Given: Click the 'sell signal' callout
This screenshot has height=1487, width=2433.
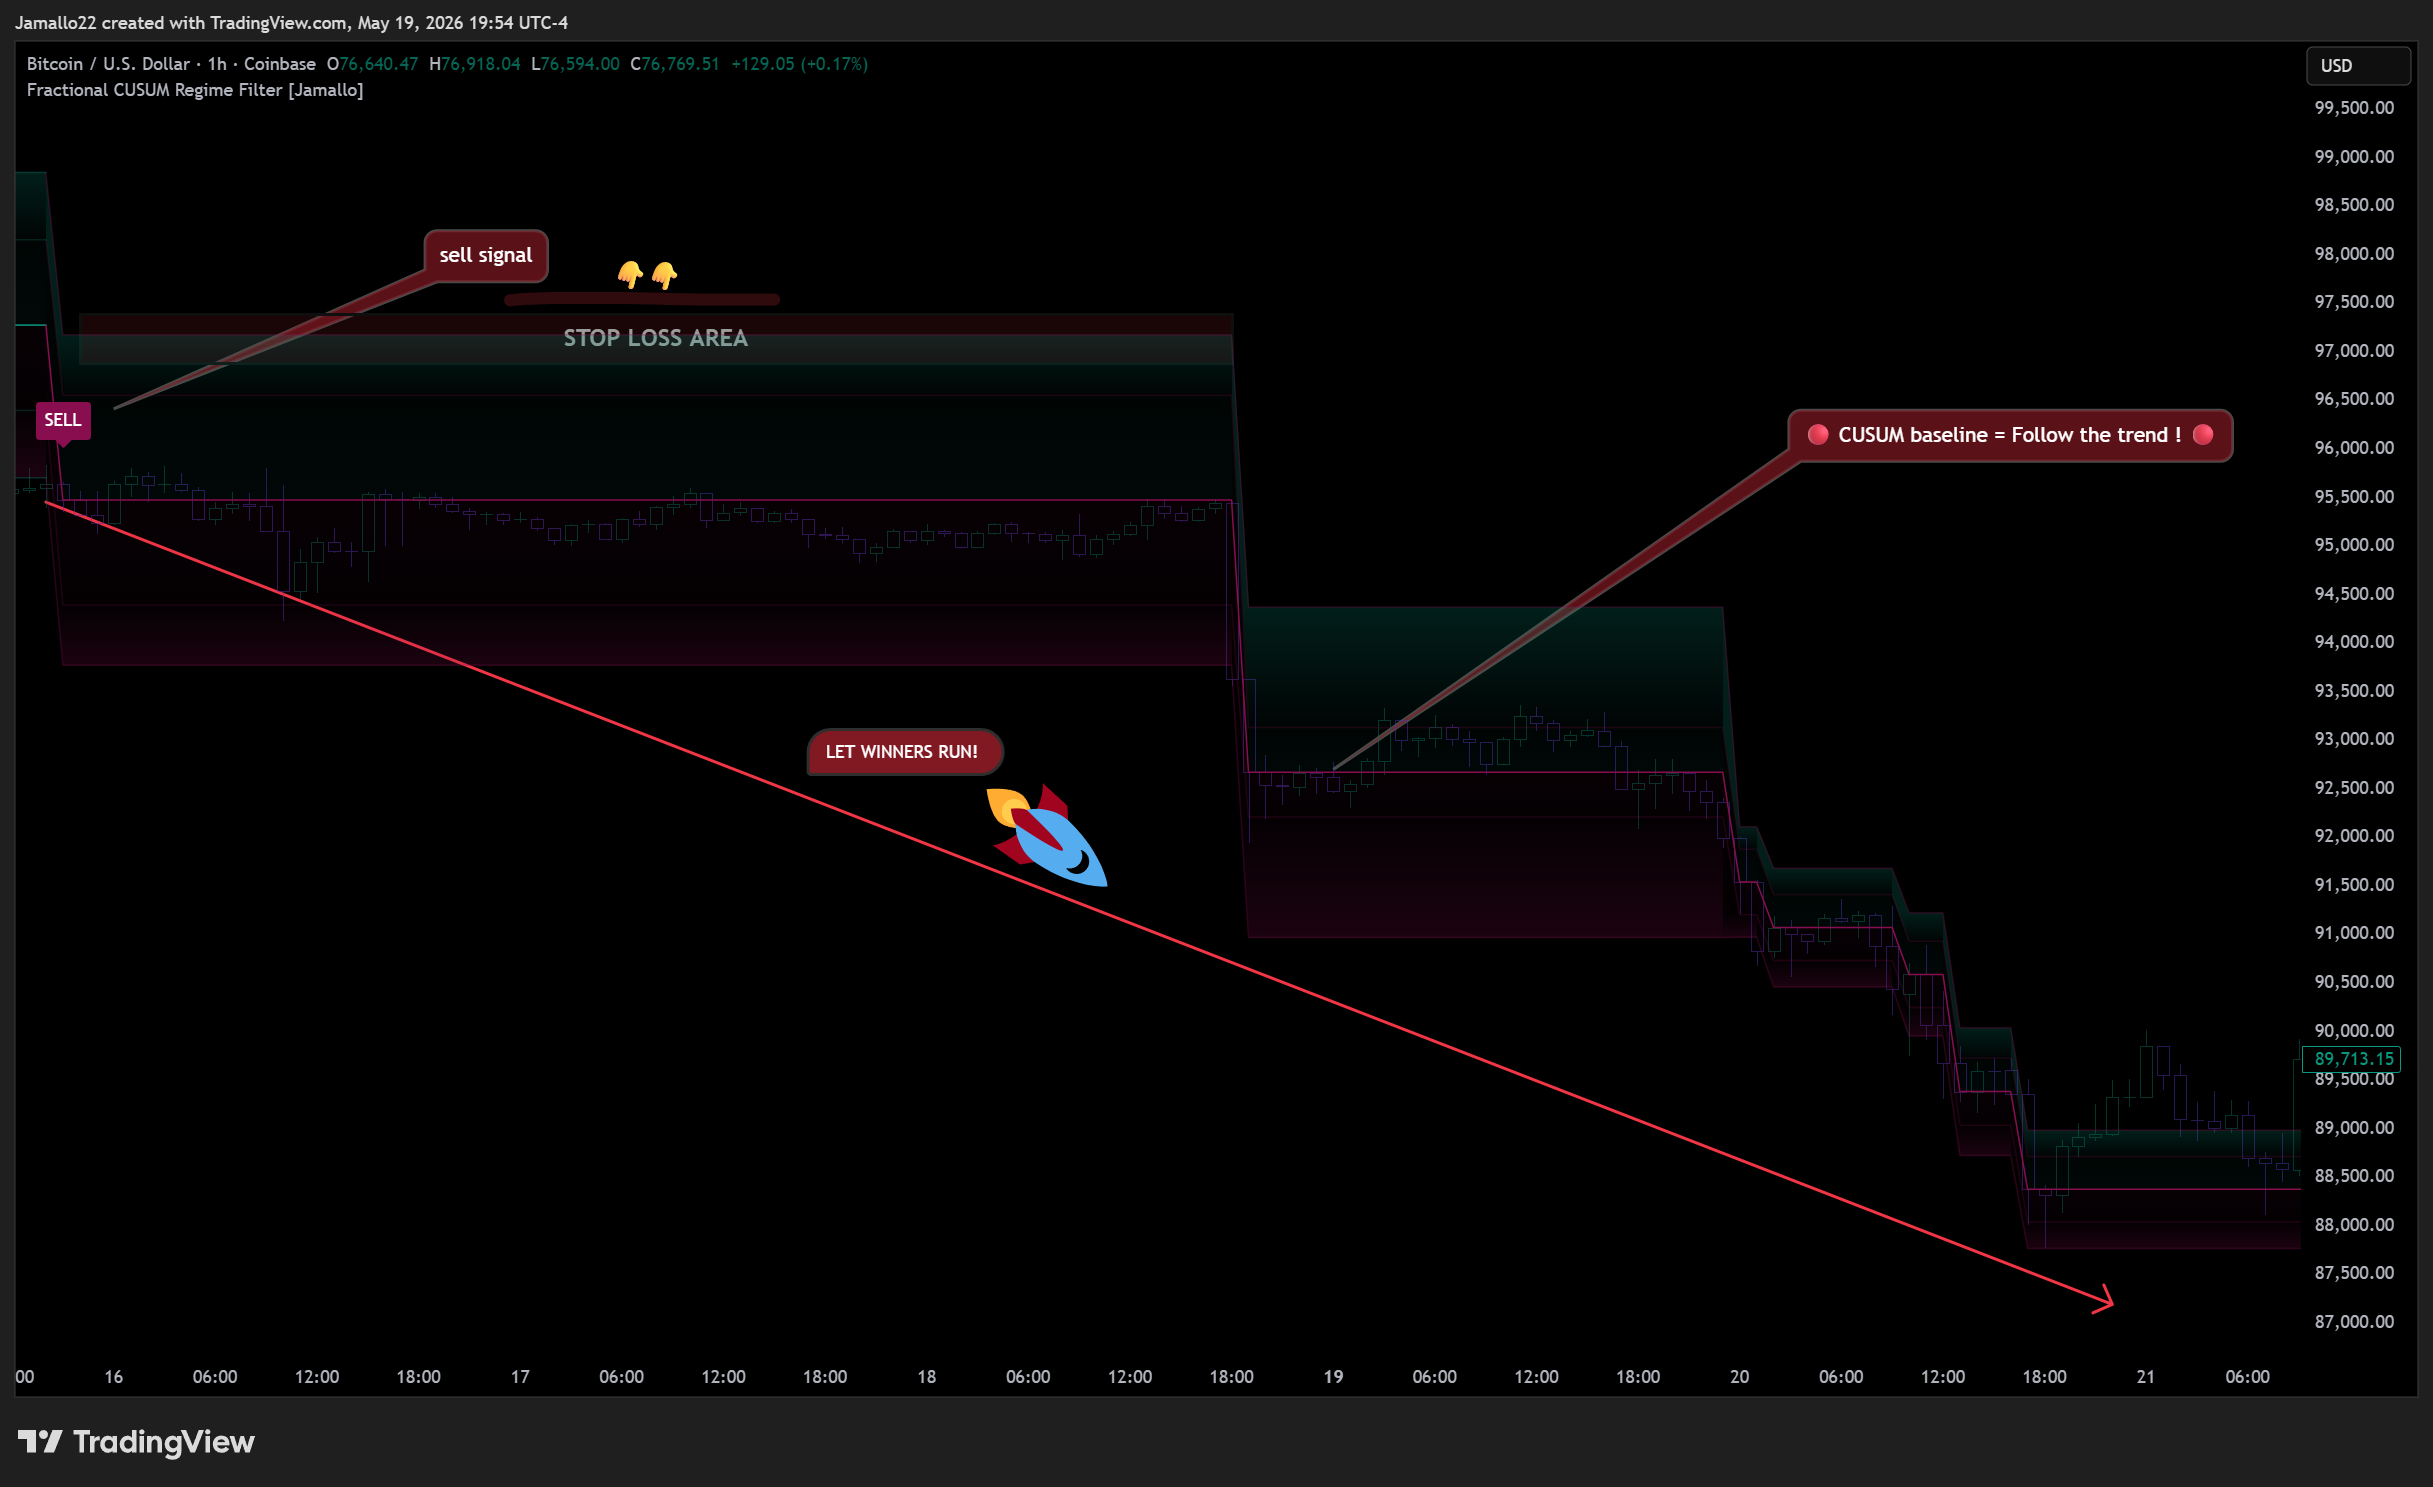Looking at the screenshot, I should tap(486, 255).
